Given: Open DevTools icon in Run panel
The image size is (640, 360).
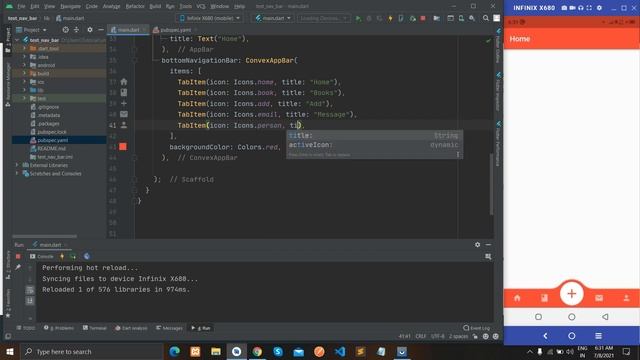Looking at the screenshot, I should click(87, 256).
